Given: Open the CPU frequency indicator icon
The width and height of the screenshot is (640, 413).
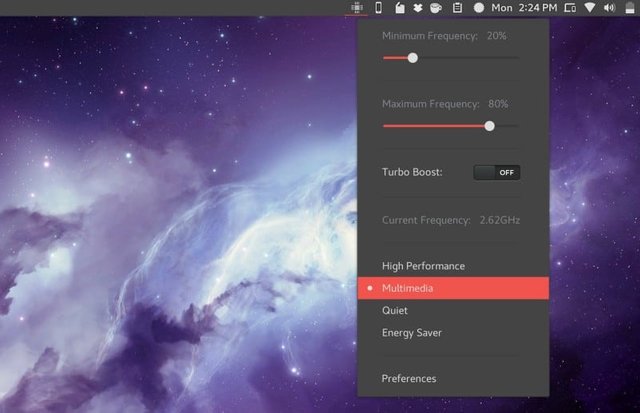Looking at the screenshot, I should [357, 8].
